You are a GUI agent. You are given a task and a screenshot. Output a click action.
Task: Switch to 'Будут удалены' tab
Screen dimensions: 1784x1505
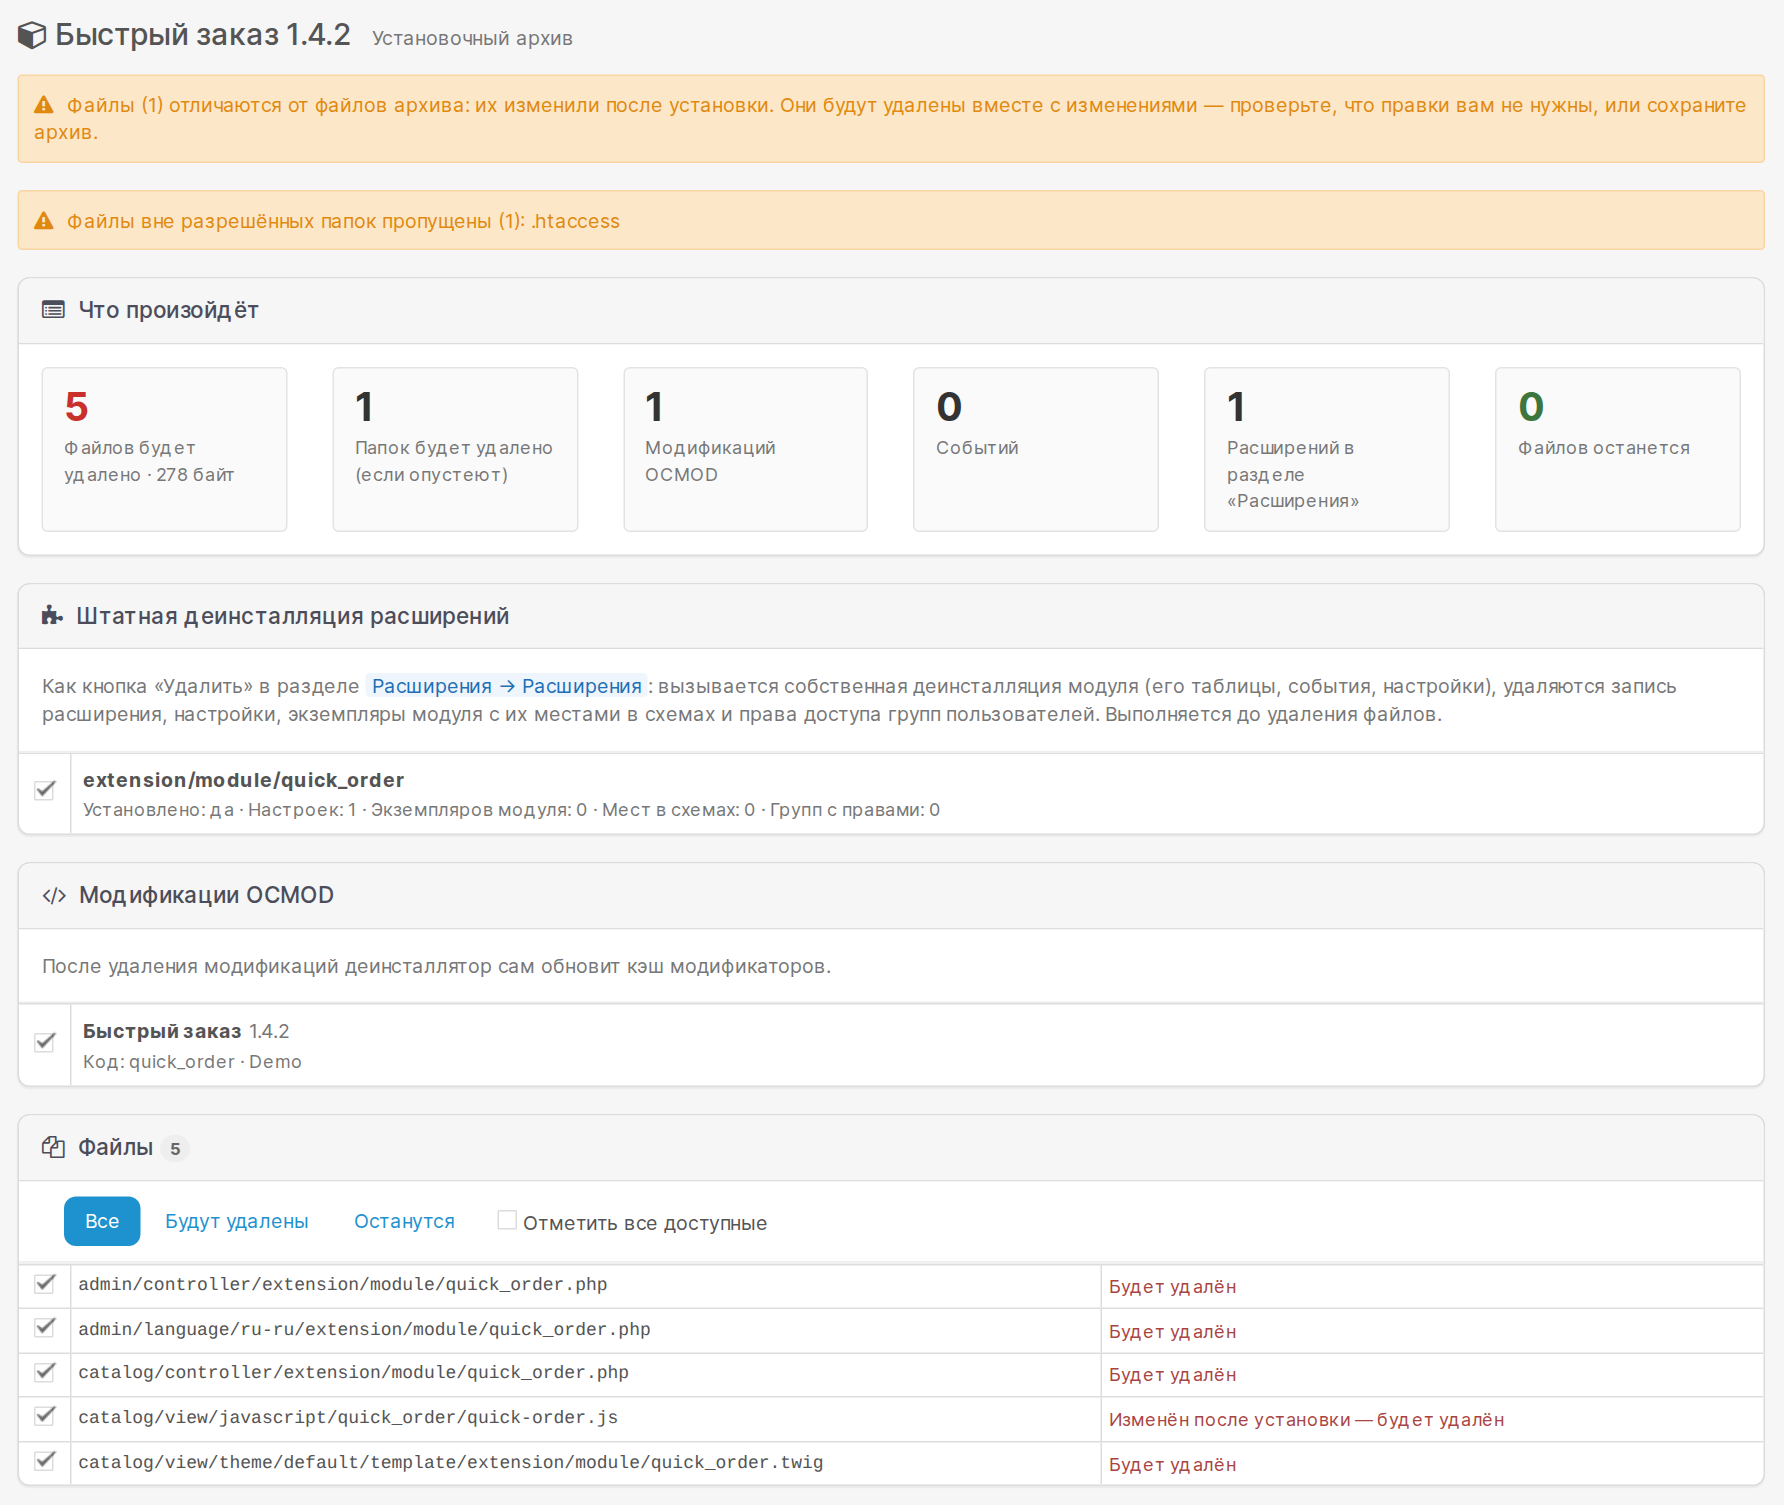(237, 1221)
